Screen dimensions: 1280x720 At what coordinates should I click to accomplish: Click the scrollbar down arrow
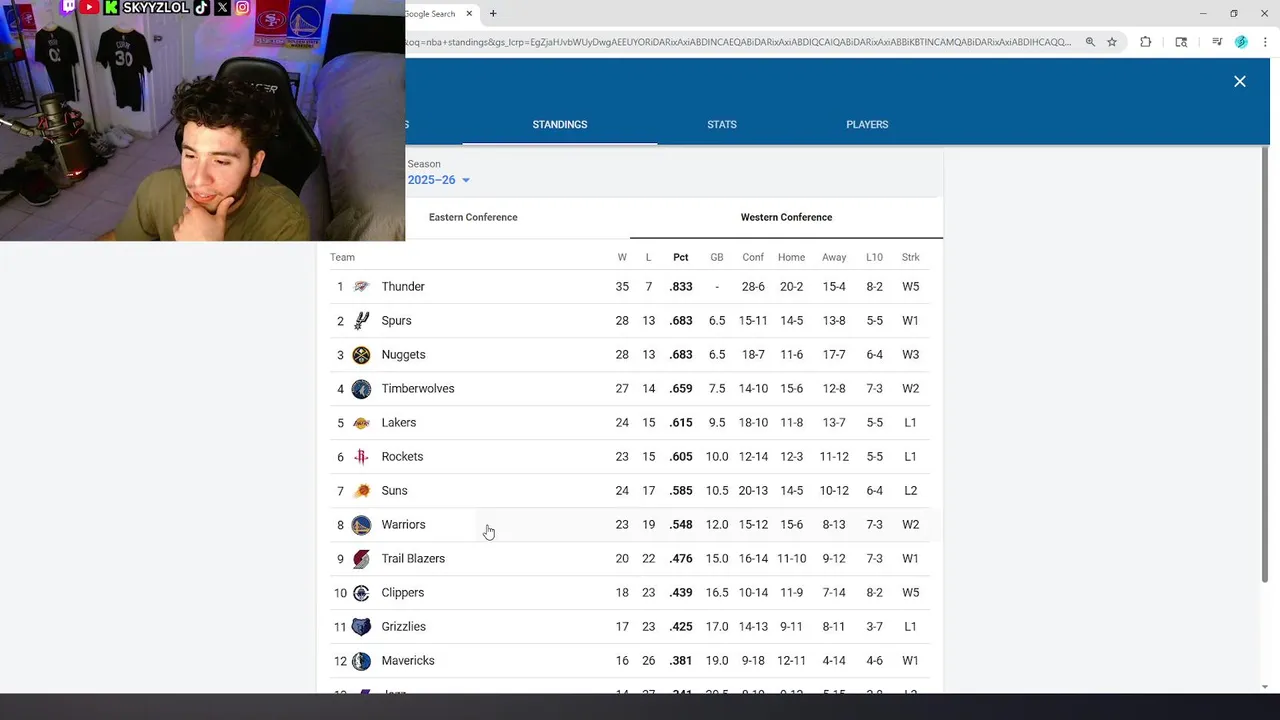(1265, 686)
